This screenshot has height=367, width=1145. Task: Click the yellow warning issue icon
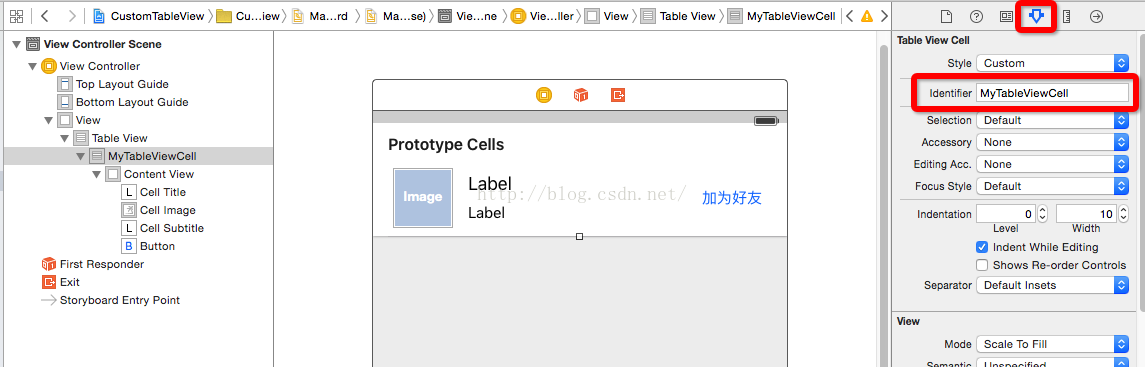point(867,16)
